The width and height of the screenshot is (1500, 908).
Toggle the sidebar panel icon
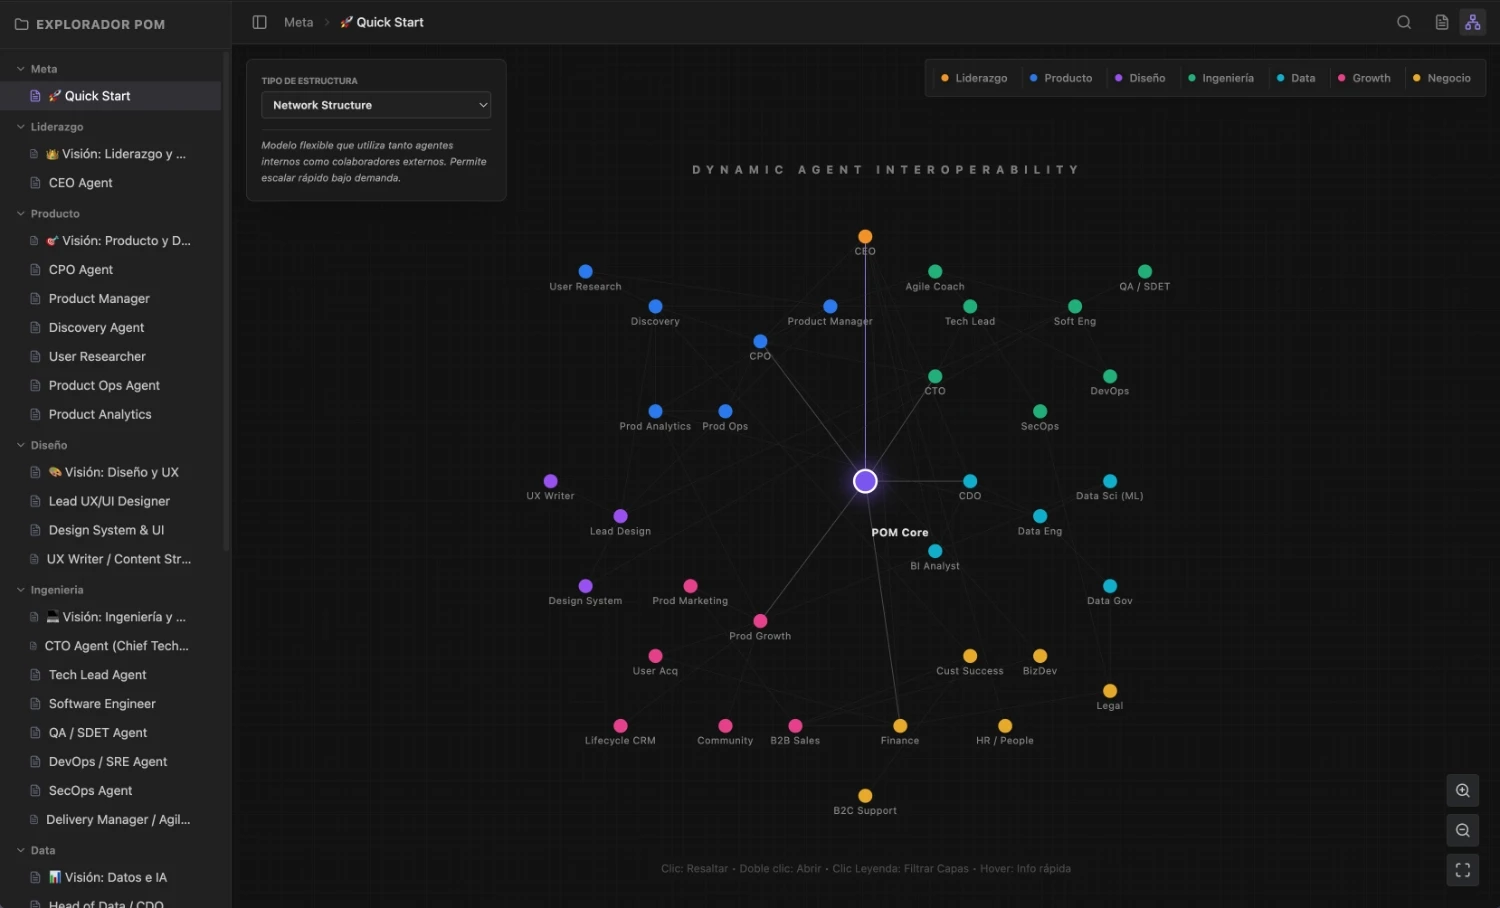[x=259, y=22]
